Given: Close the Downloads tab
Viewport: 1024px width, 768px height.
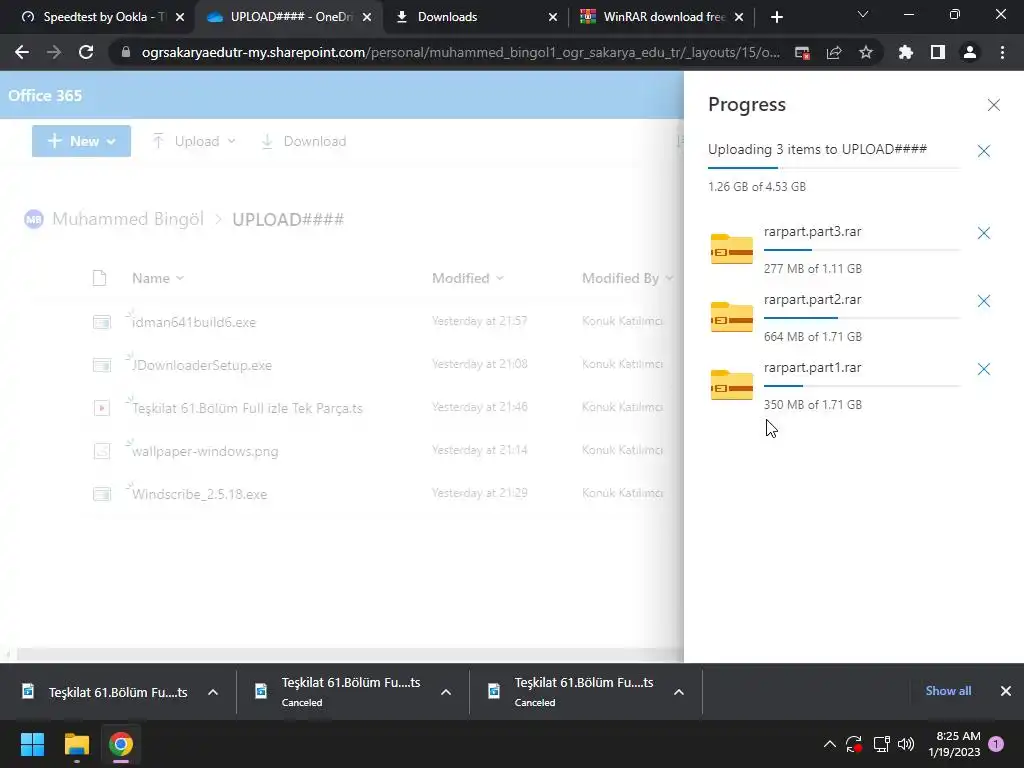Looking at the screenshot, I should [553, 17].
